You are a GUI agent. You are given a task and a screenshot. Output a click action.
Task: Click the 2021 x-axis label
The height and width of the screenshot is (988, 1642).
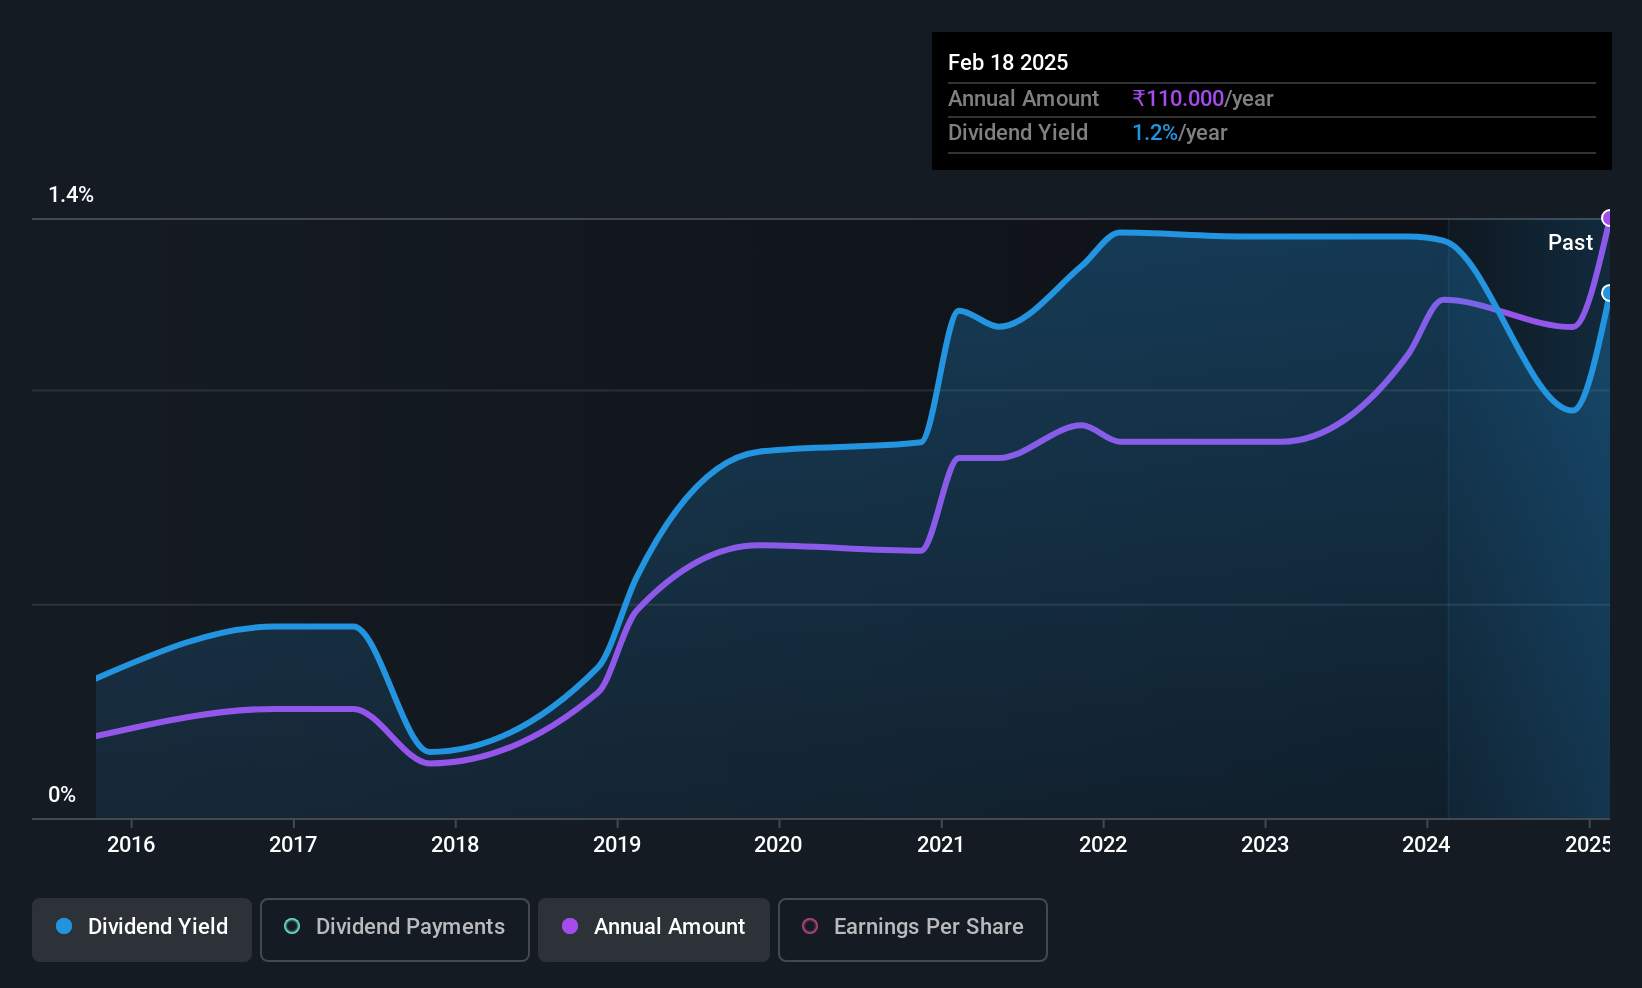point(941,844)
